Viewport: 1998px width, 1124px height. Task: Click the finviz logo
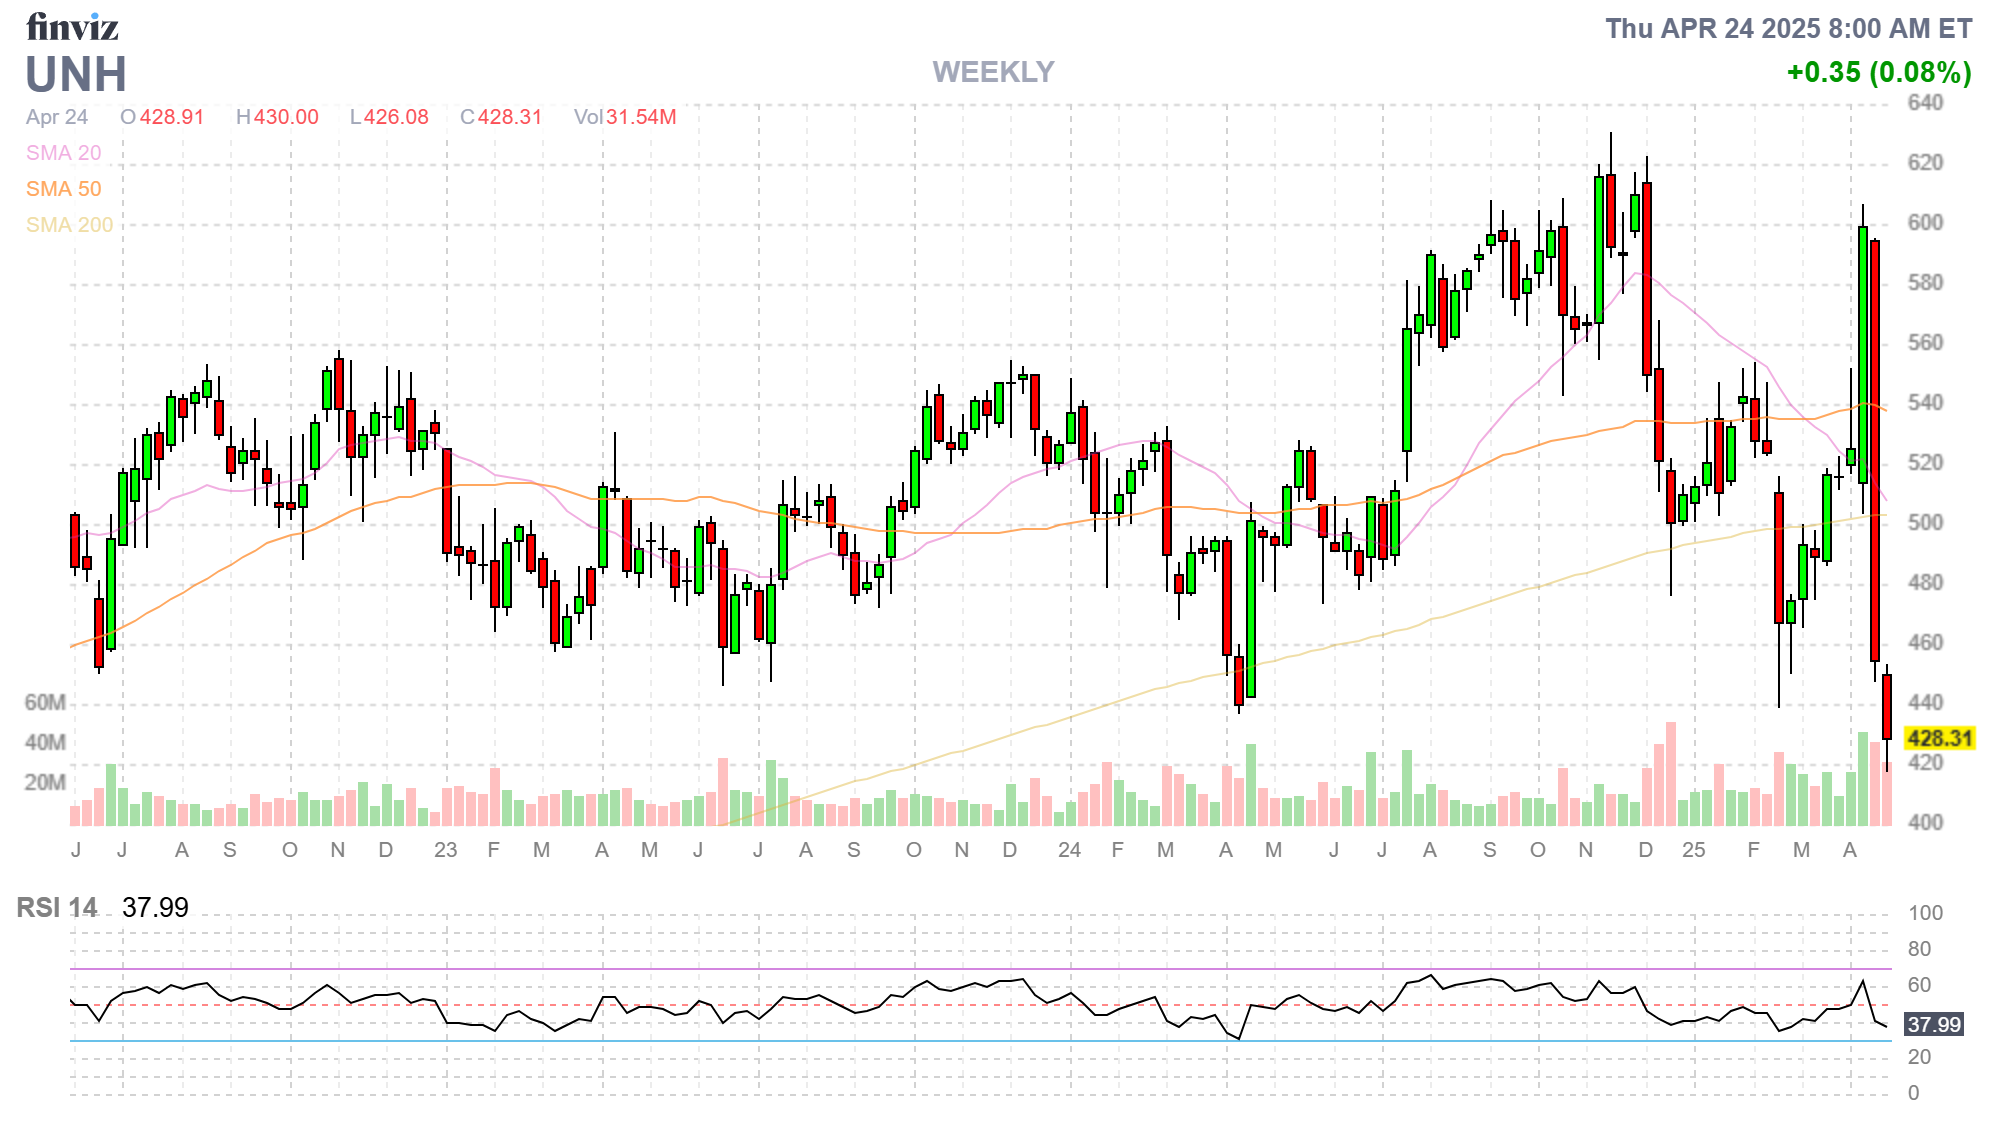(x=72, y=27)
